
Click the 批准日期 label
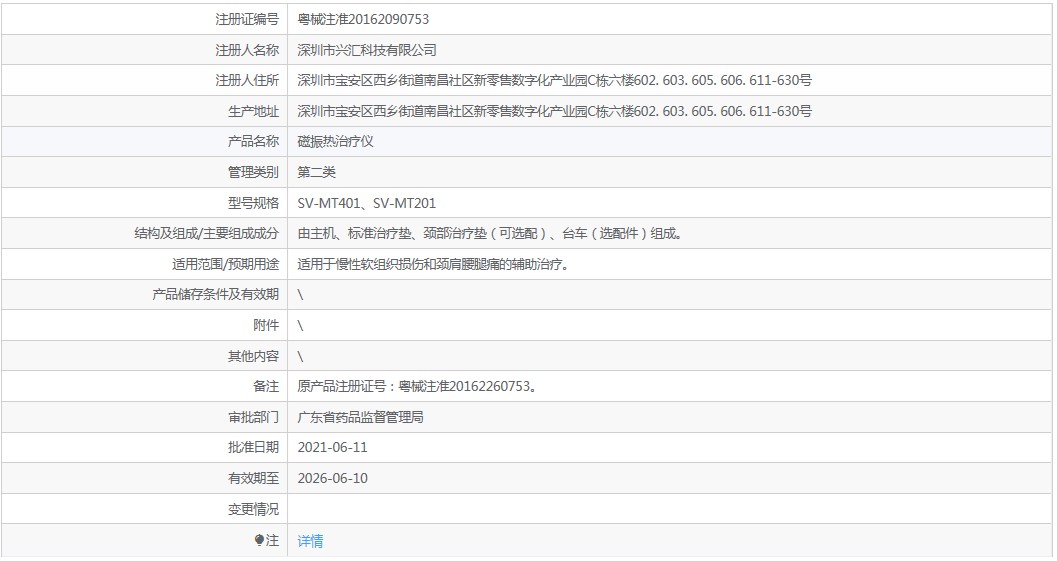(x=253, y=448)
